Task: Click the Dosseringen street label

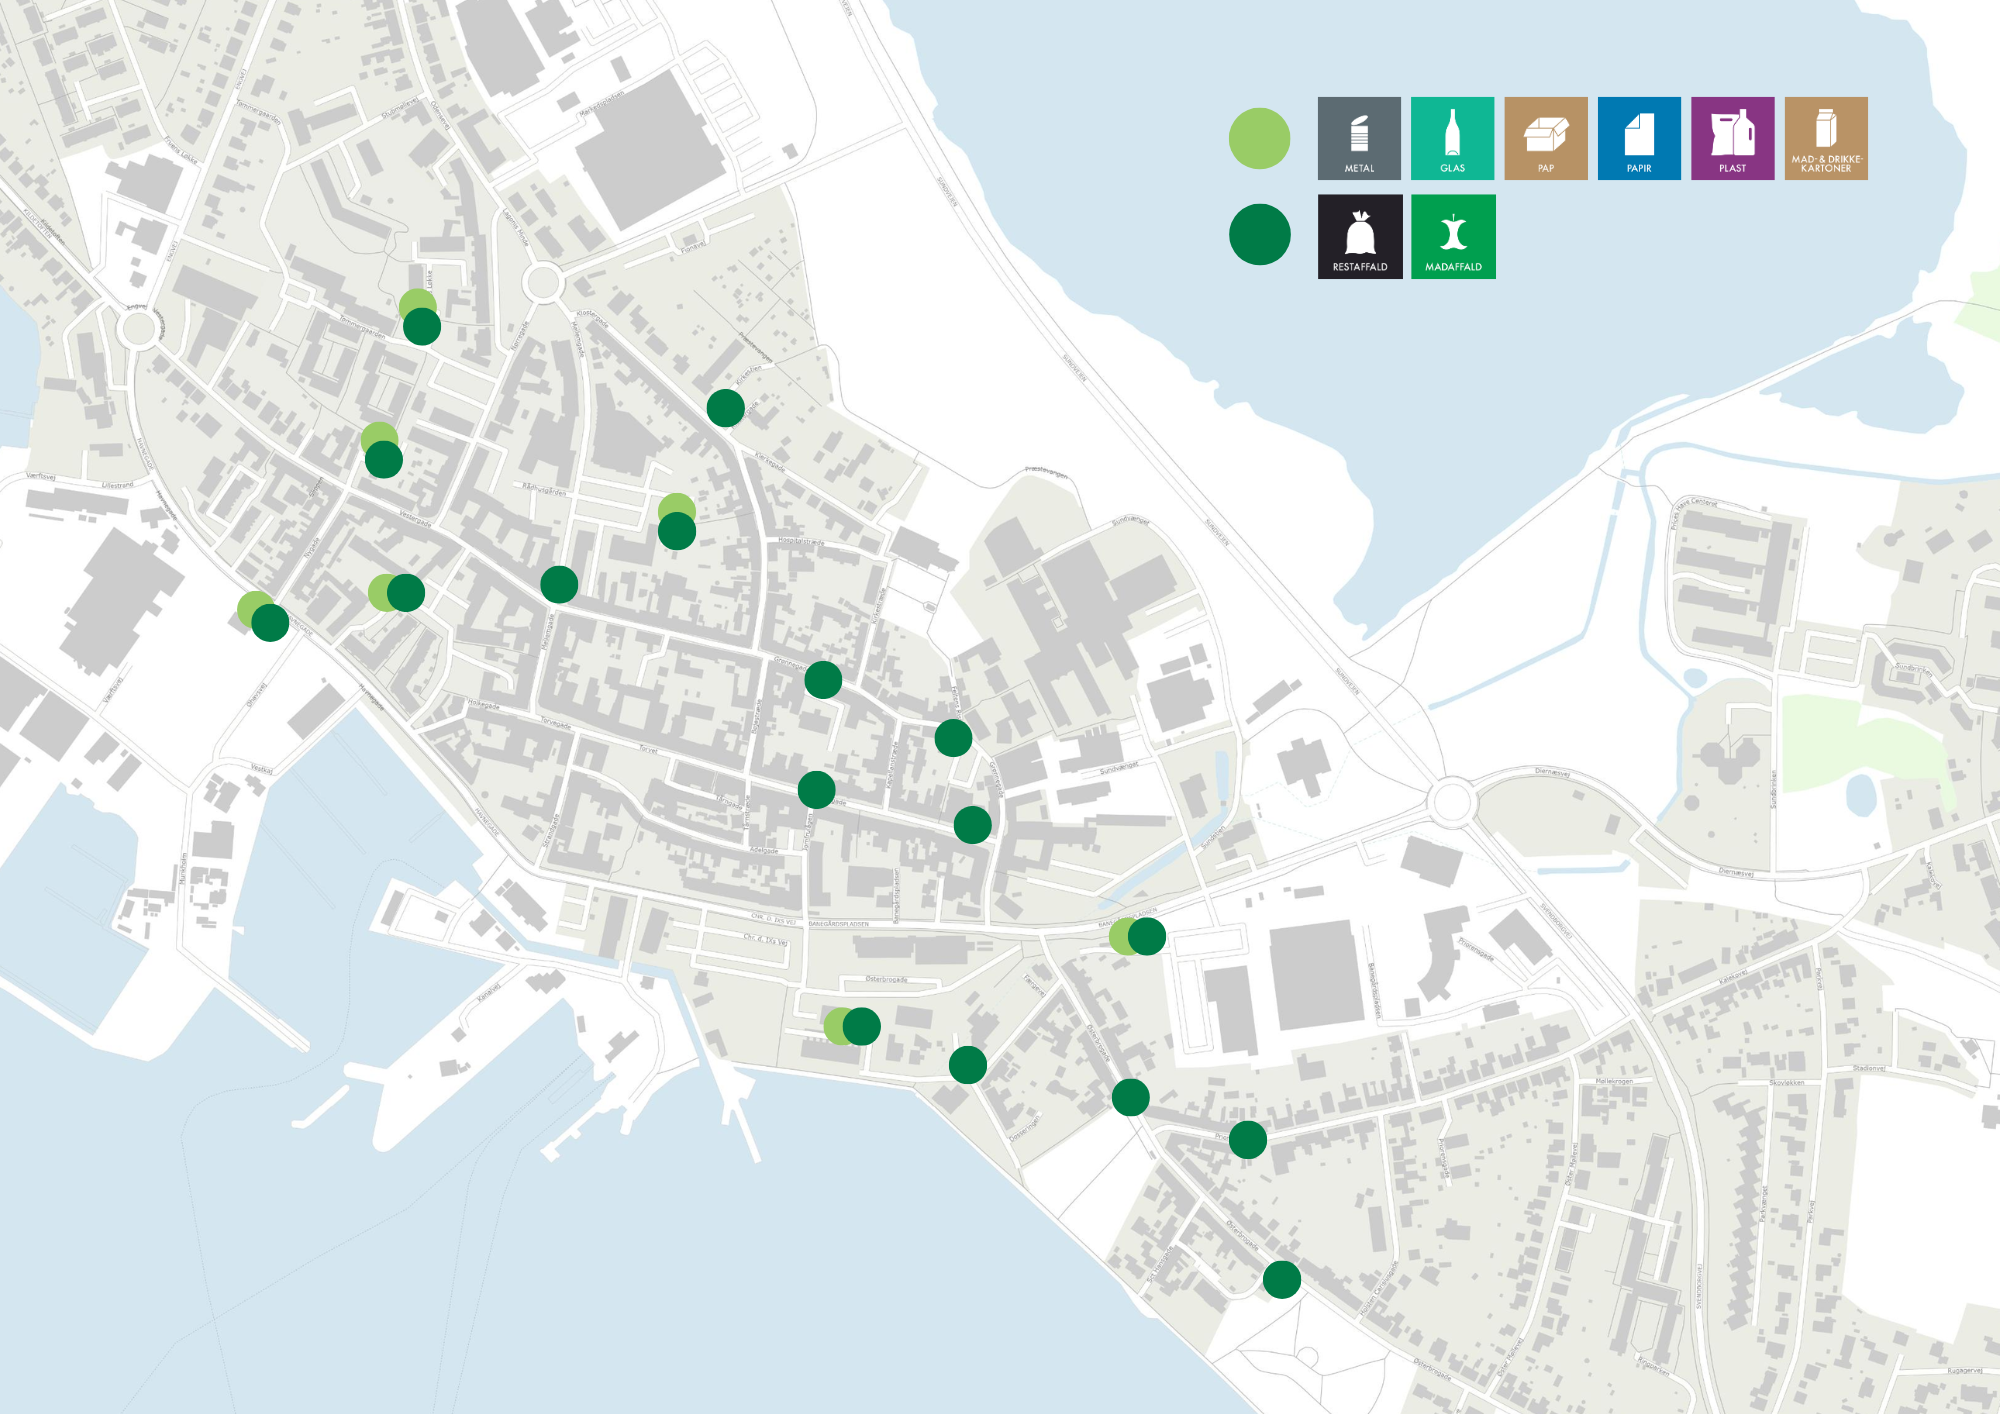Action: (1024, 1130)
